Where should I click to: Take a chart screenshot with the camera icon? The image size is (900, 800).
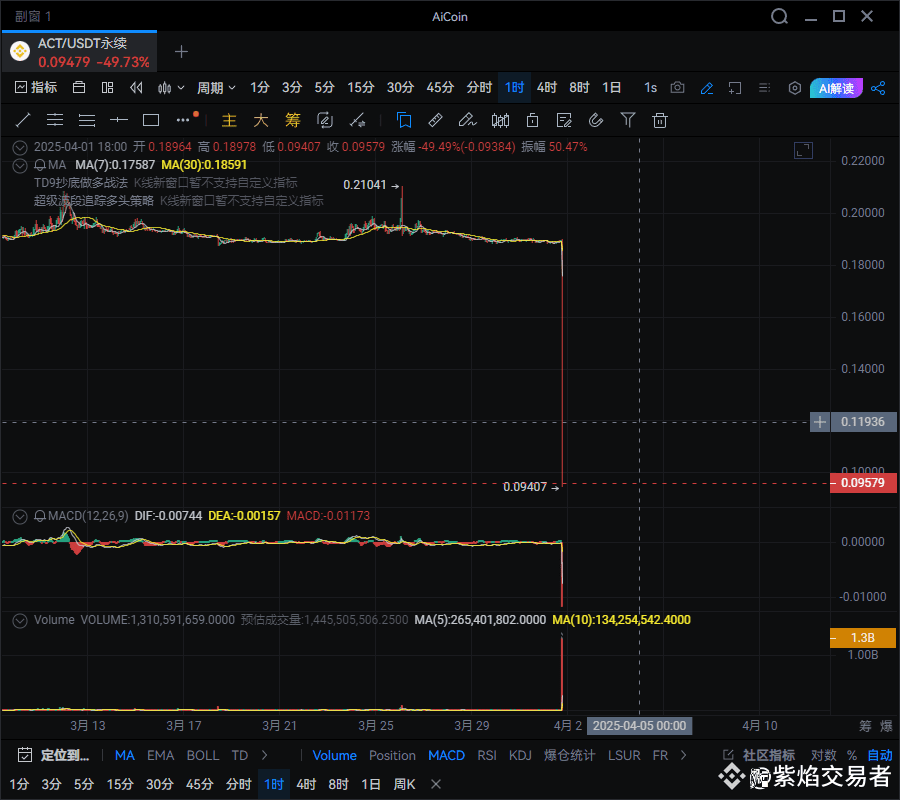click(x=677, y=88)
